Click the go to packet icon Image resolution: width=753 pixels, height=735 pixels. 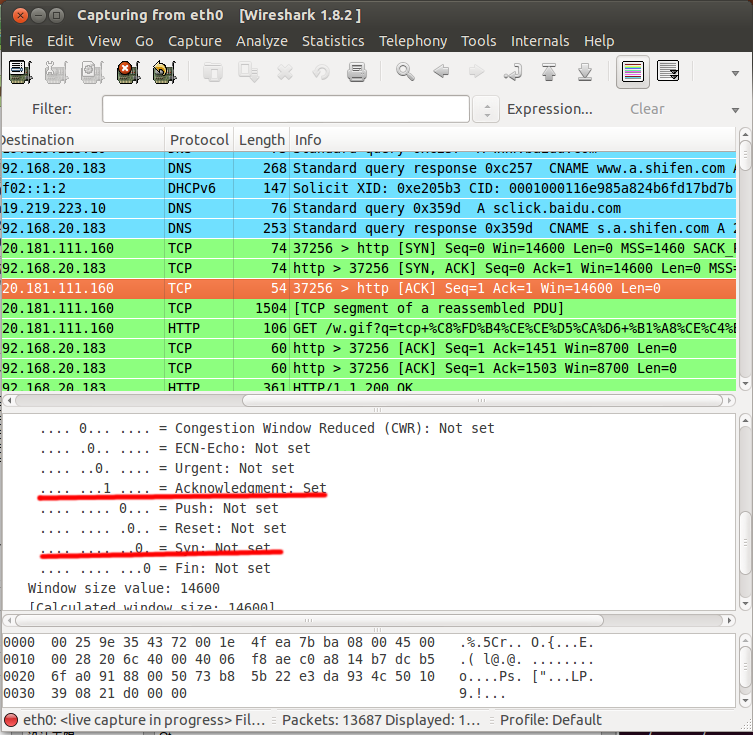[x=513, y=72]
